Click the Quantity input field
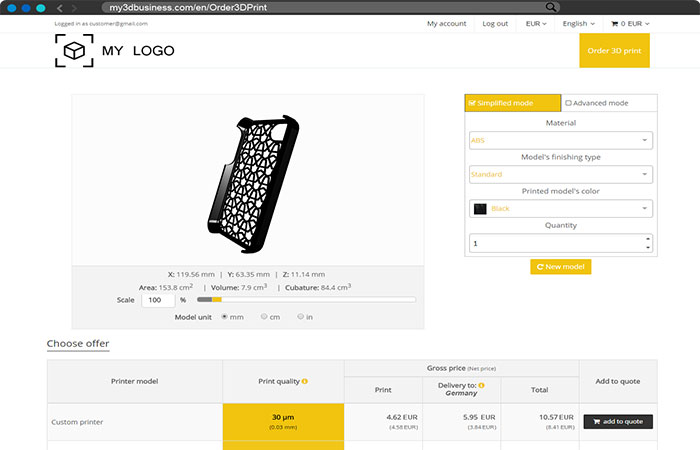 point(561,243)
